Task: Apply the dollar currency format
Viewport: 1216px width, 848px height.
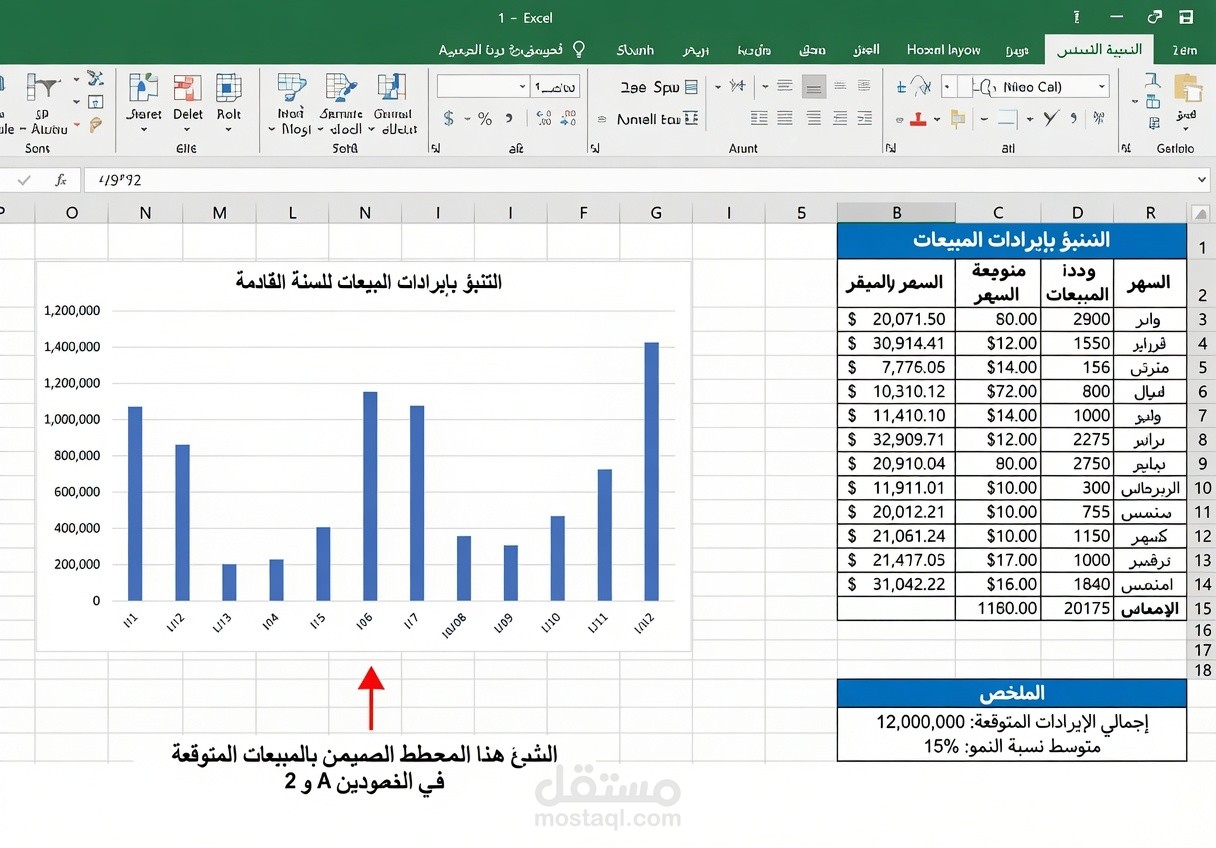Action: (448, 119)
